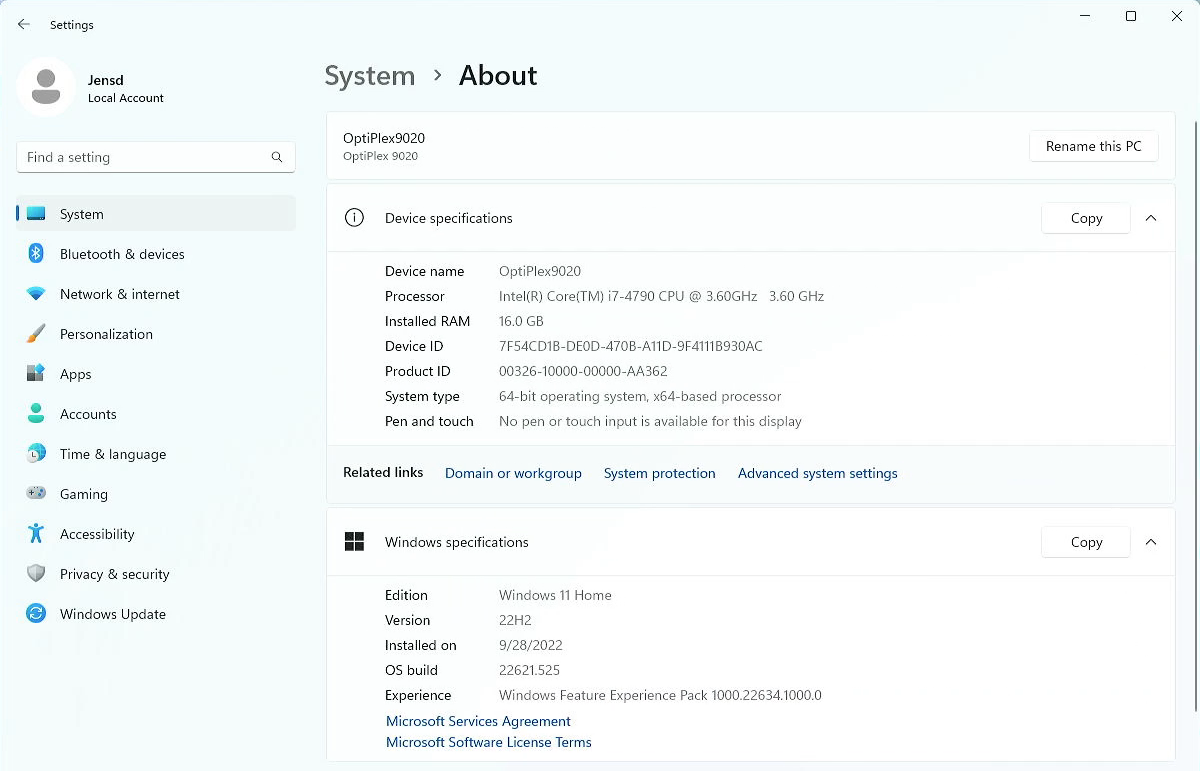This screenshot has width=1200, height=771.
Task: Open the Microsoft Services Agreement
Action: [478, 721]
